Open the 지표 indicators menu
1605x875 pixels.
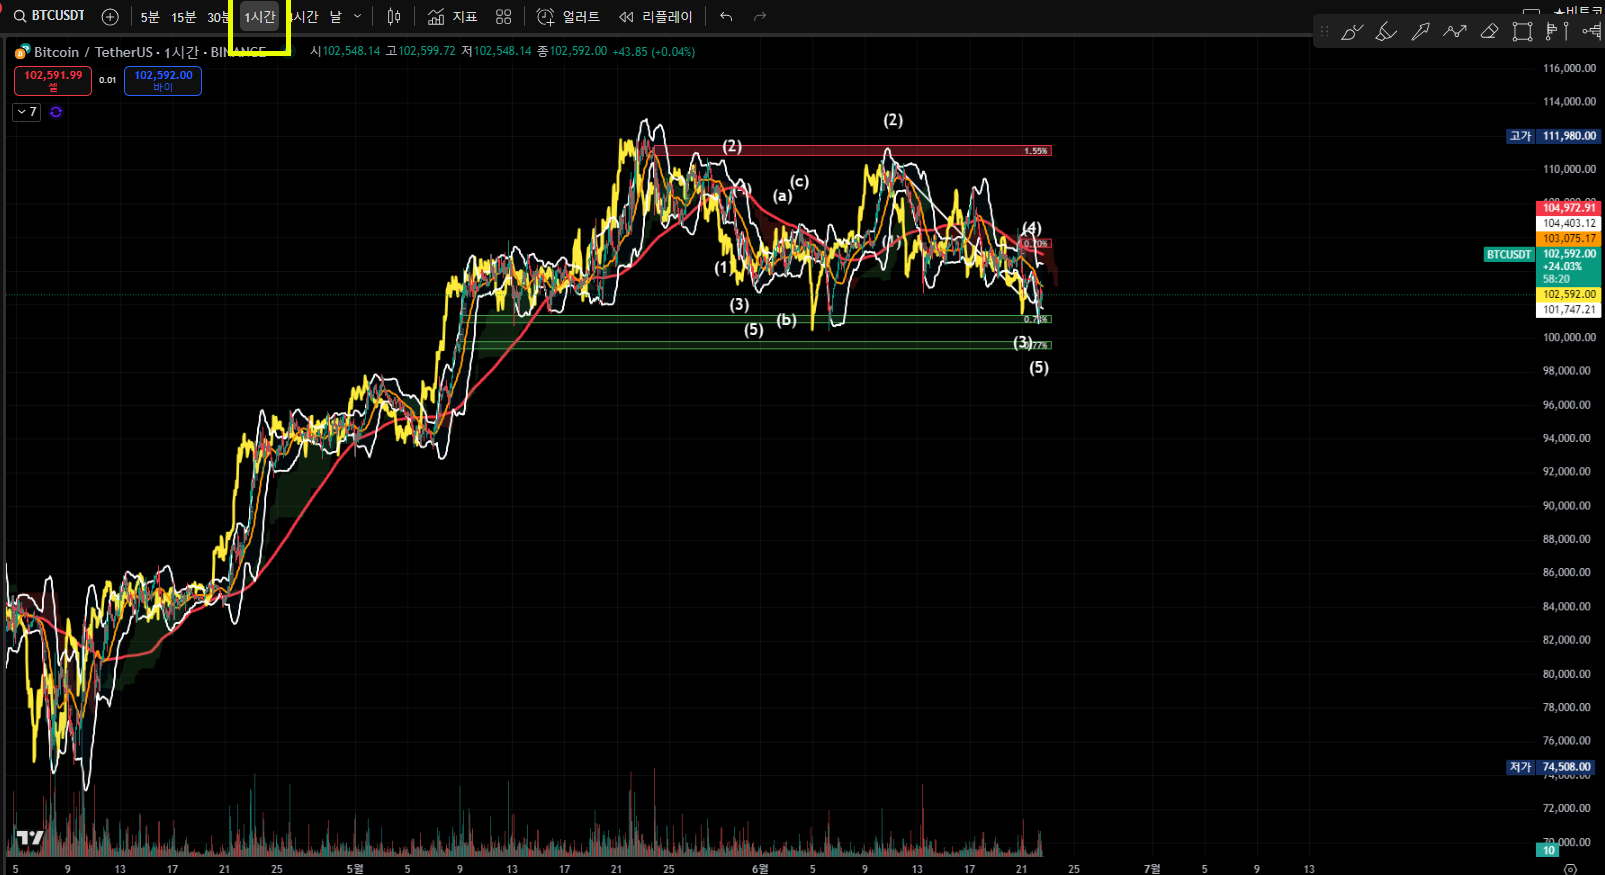pos(452,17)
